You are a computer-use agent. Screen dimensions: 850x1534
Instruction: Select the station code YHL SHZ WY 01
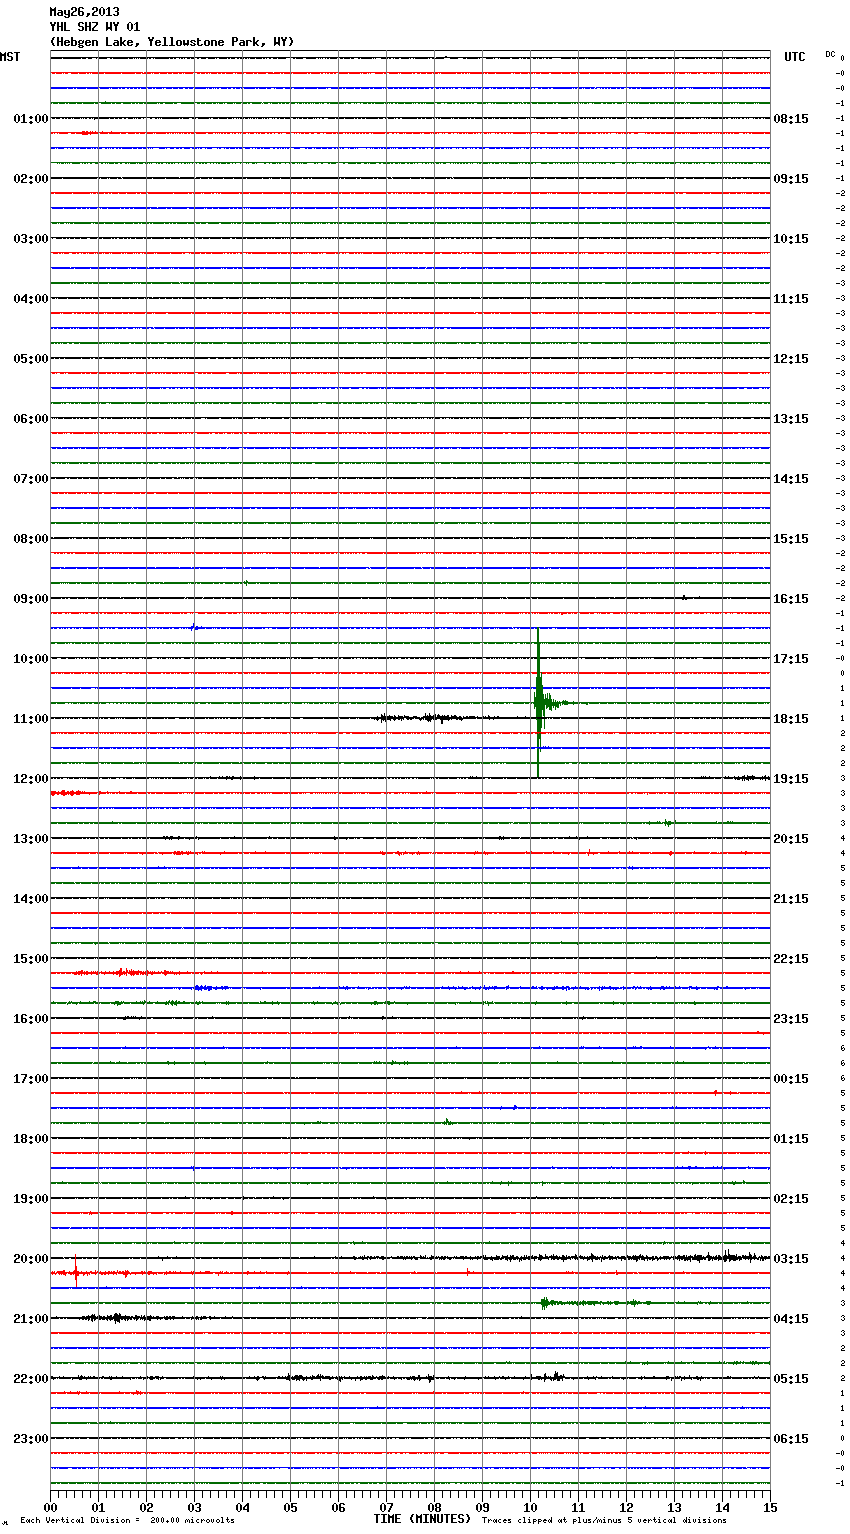(95, 27)
